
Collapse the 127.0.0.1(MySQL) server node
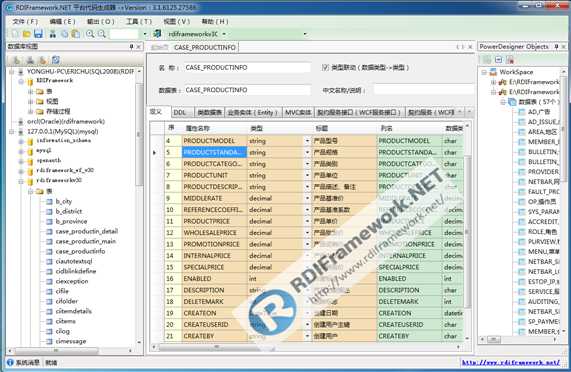coord(11,131)
